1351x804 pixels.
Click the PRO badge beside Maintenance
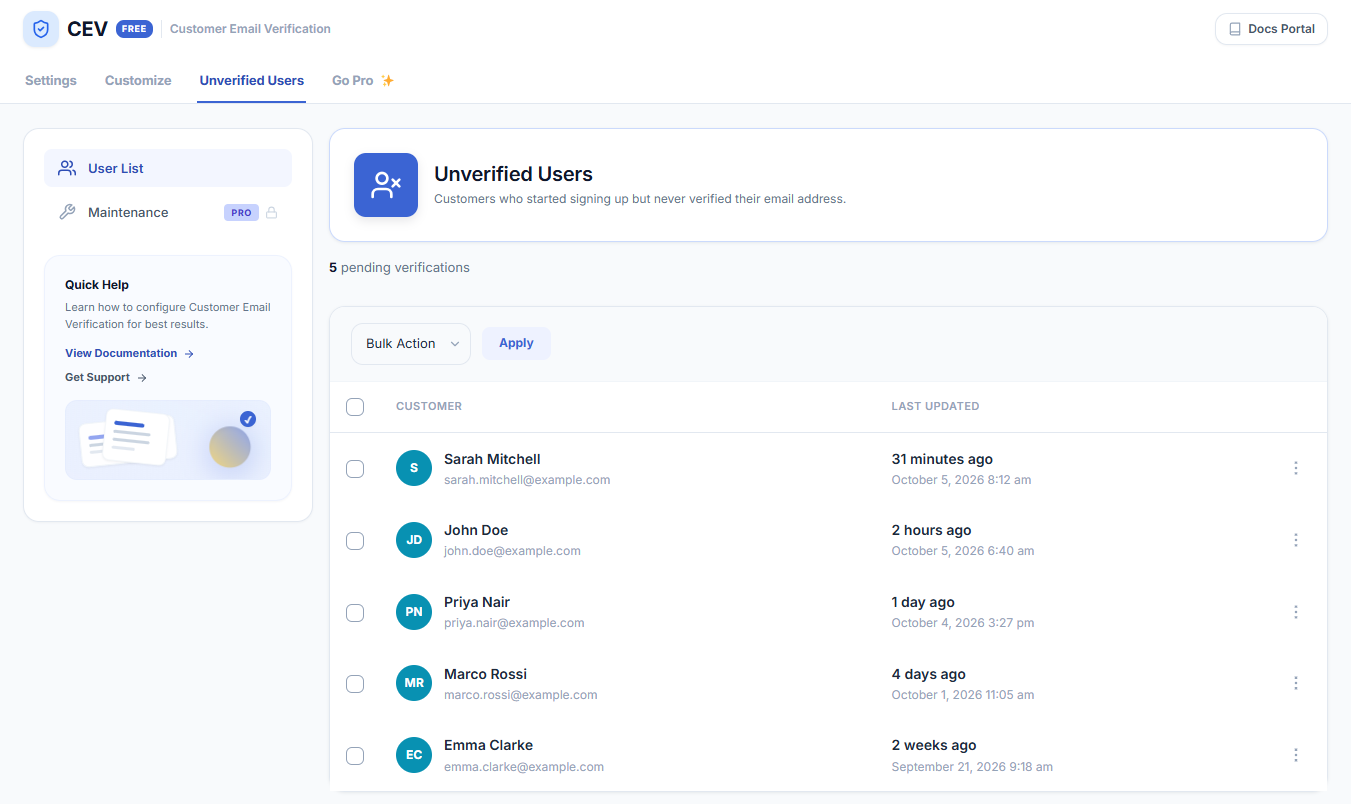coord(241,212)
